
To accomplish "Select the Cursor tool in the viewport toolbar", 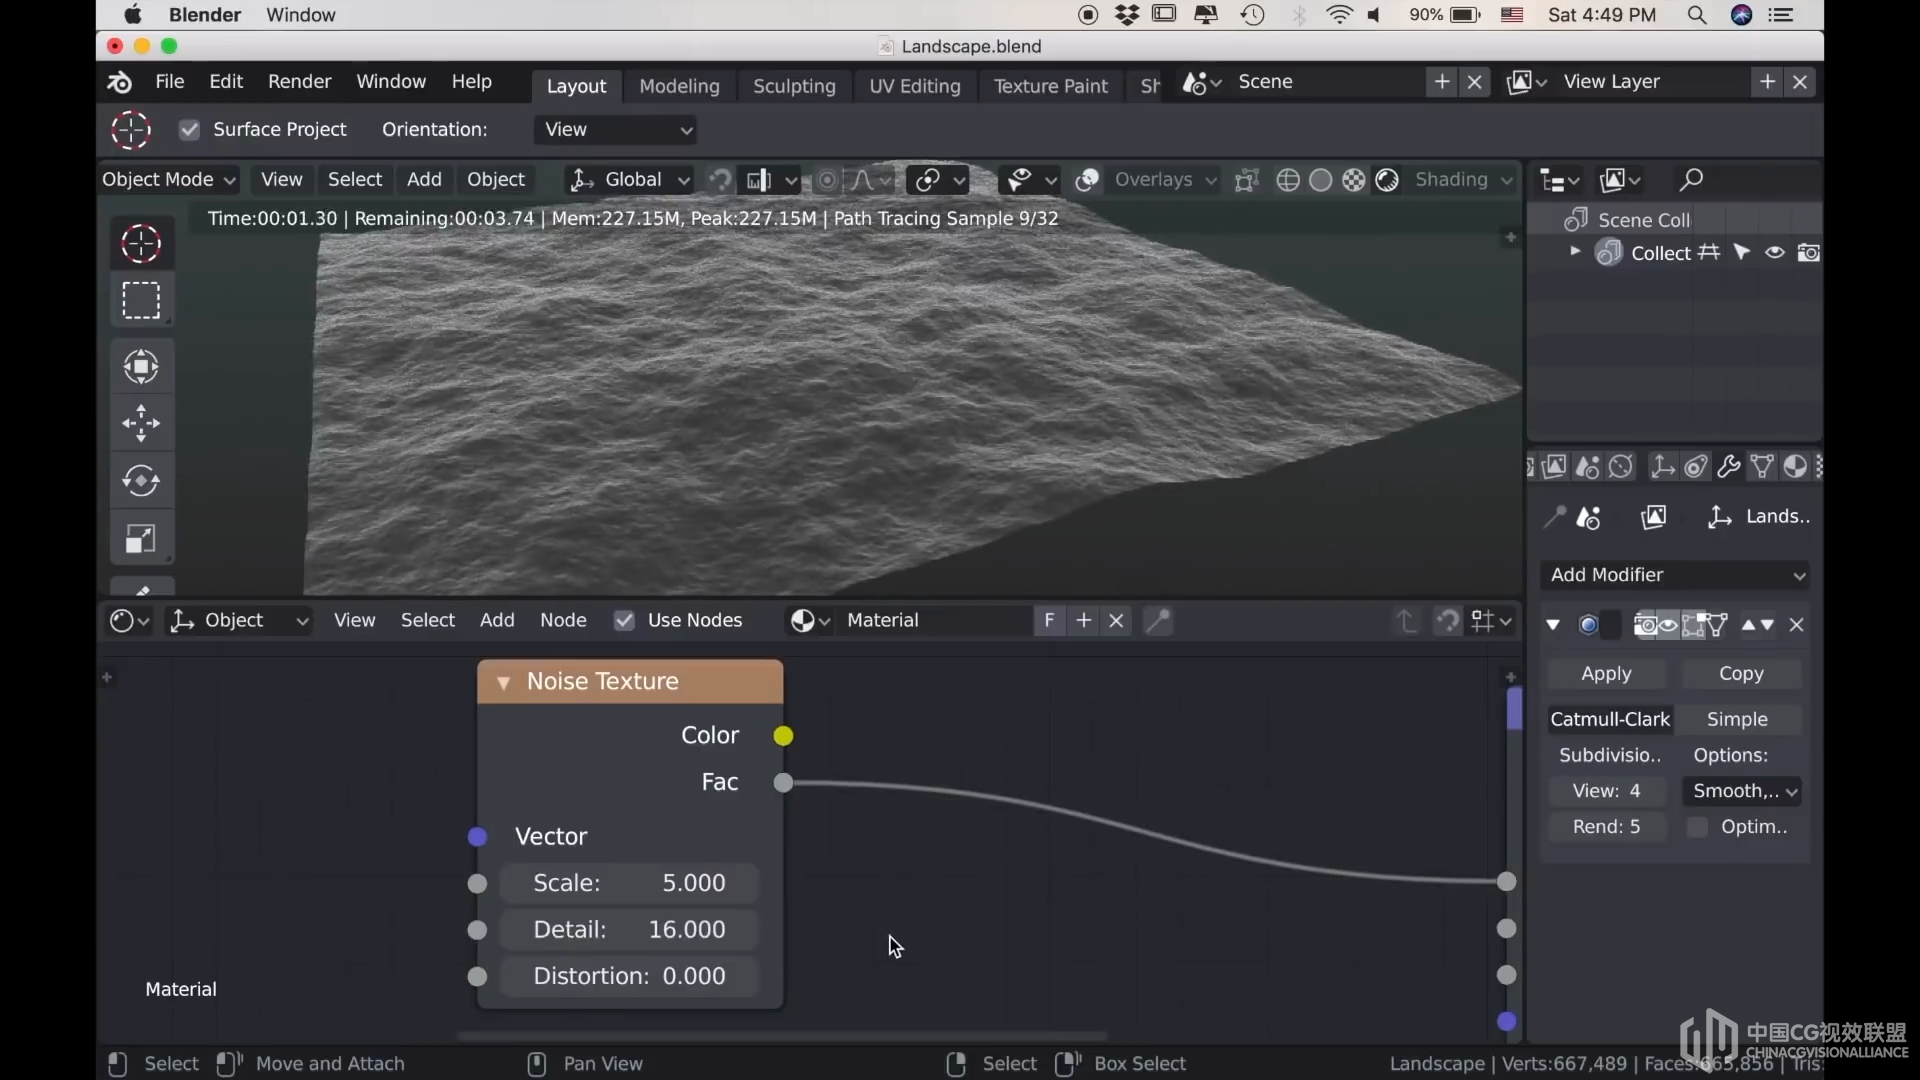I will coord(141,244).
